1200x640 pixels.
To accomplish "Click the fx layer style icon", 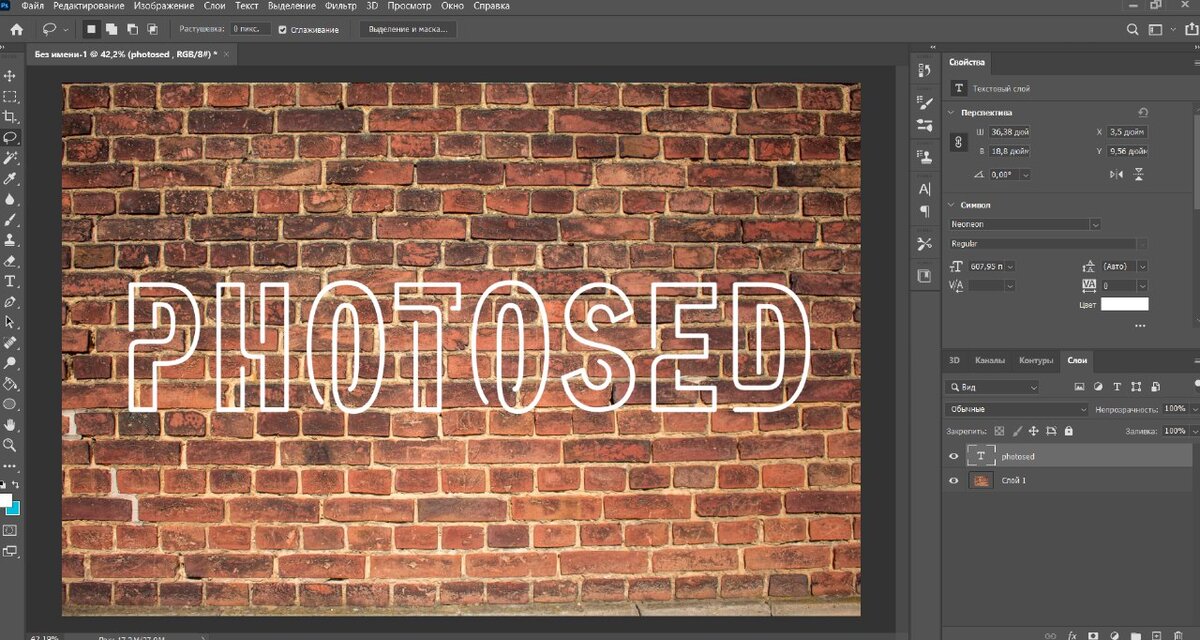I will pyautogui.click(x=1072, y=634).
